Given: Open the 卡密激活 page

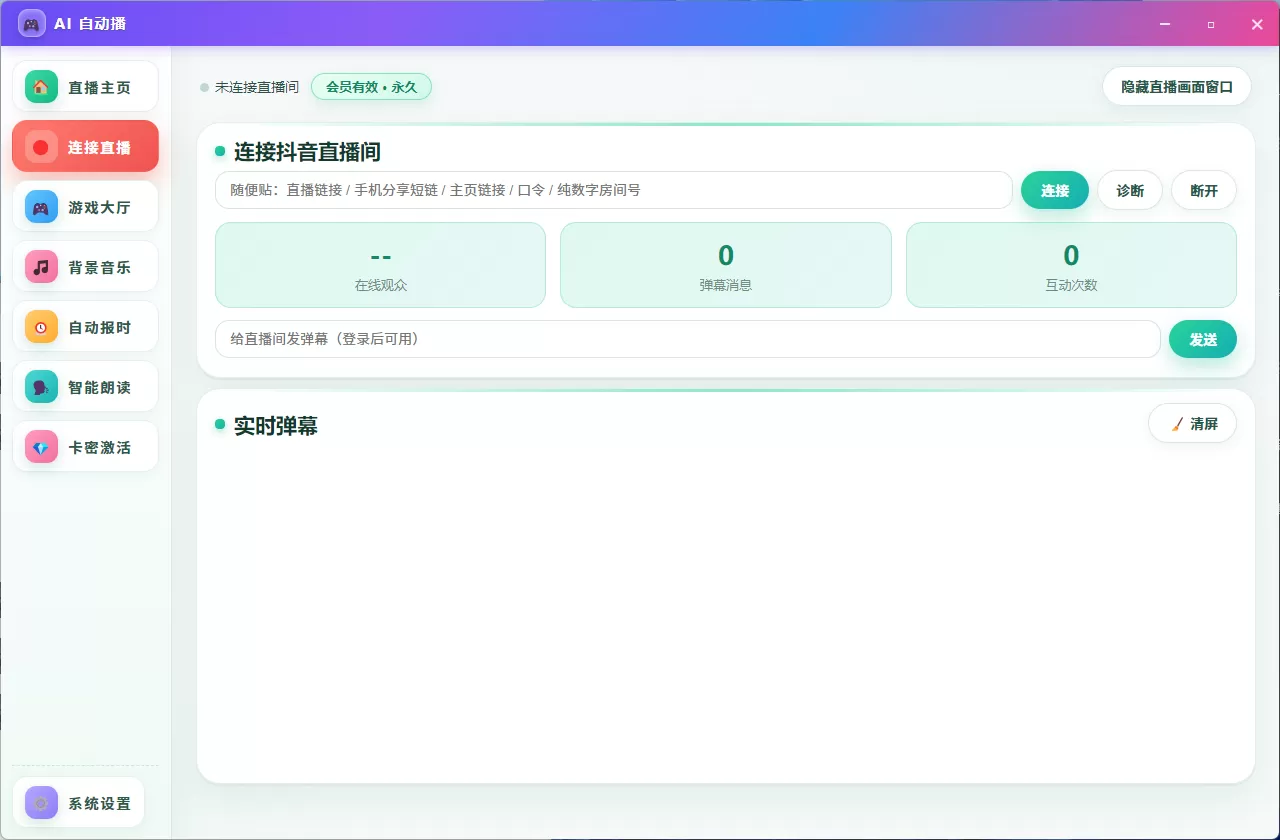Looking at the screenshot, I should 85,447.
